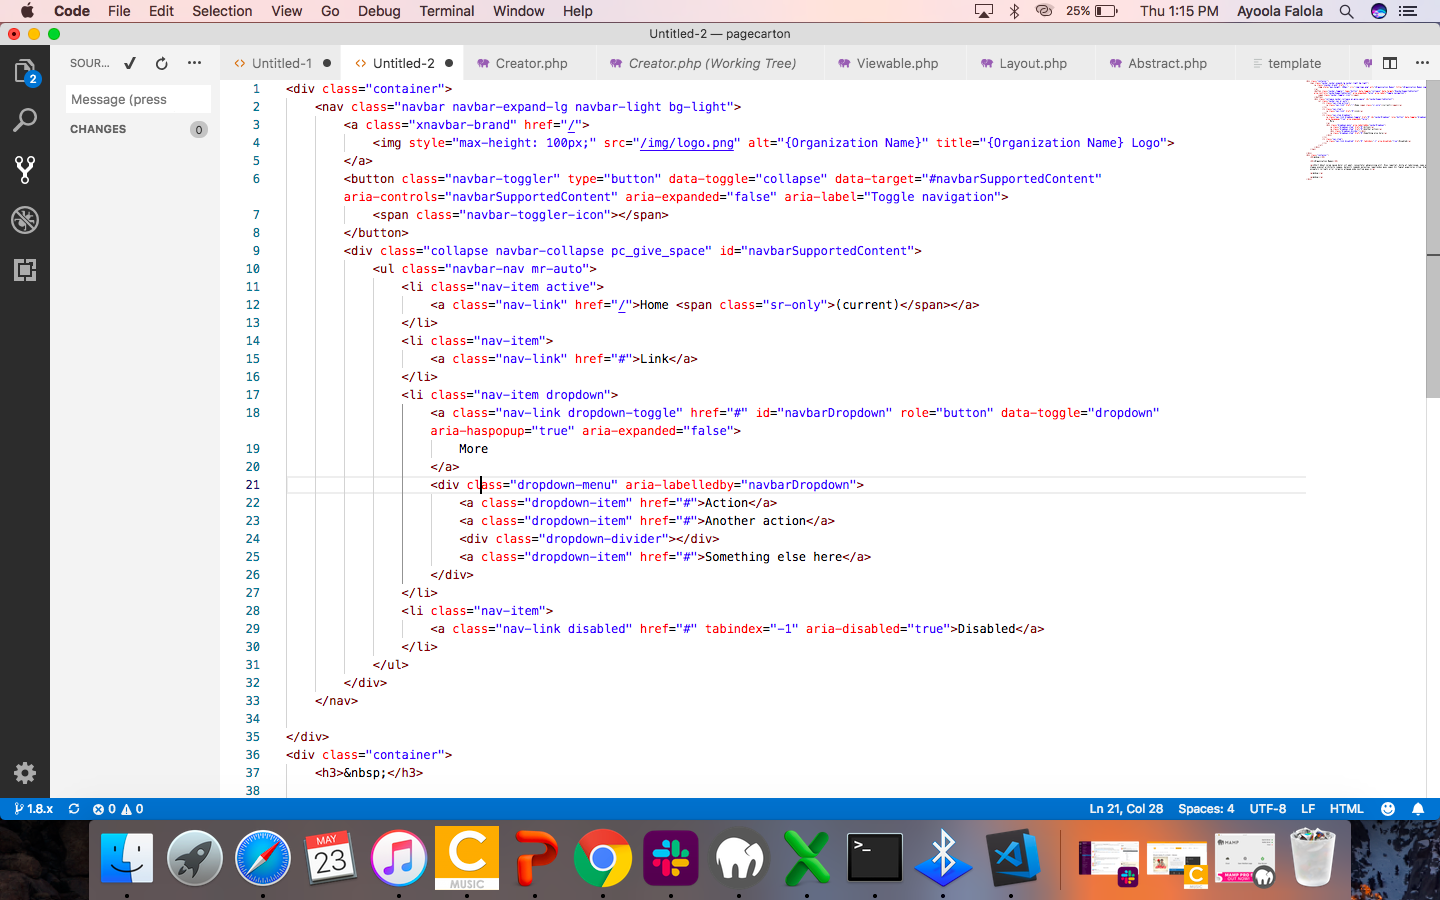Switch to the Untitled-1 tab
This screenshot has height=900, width=1440.
tap(281, 63)
